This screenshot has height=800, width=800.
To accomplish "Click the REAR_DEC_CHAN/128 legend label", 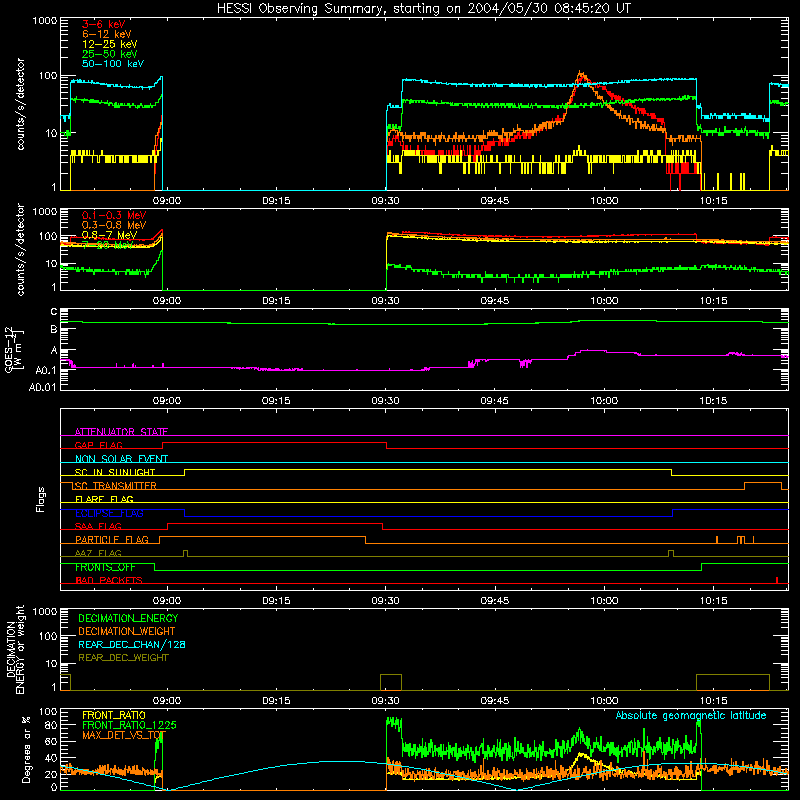I will coord(132,644).
